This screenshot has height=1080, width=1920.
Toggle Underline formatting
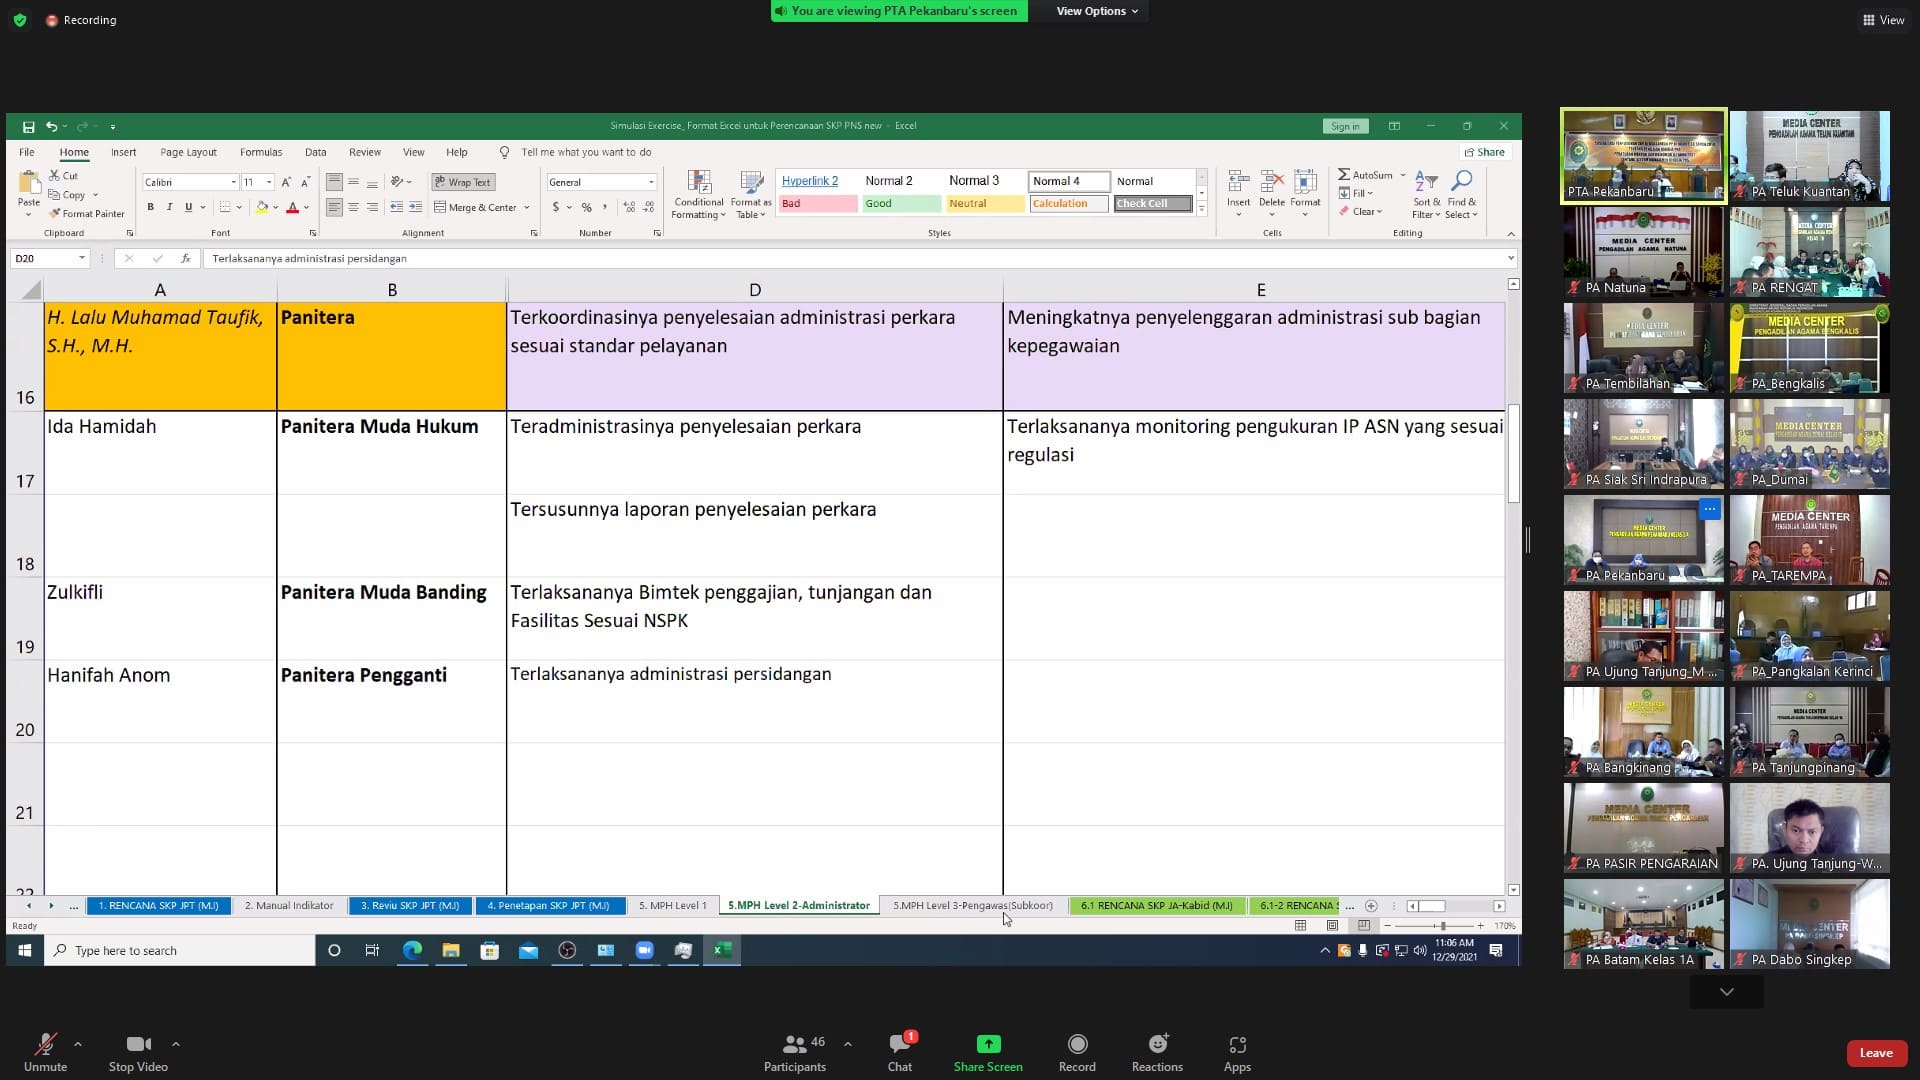(188, 207)
